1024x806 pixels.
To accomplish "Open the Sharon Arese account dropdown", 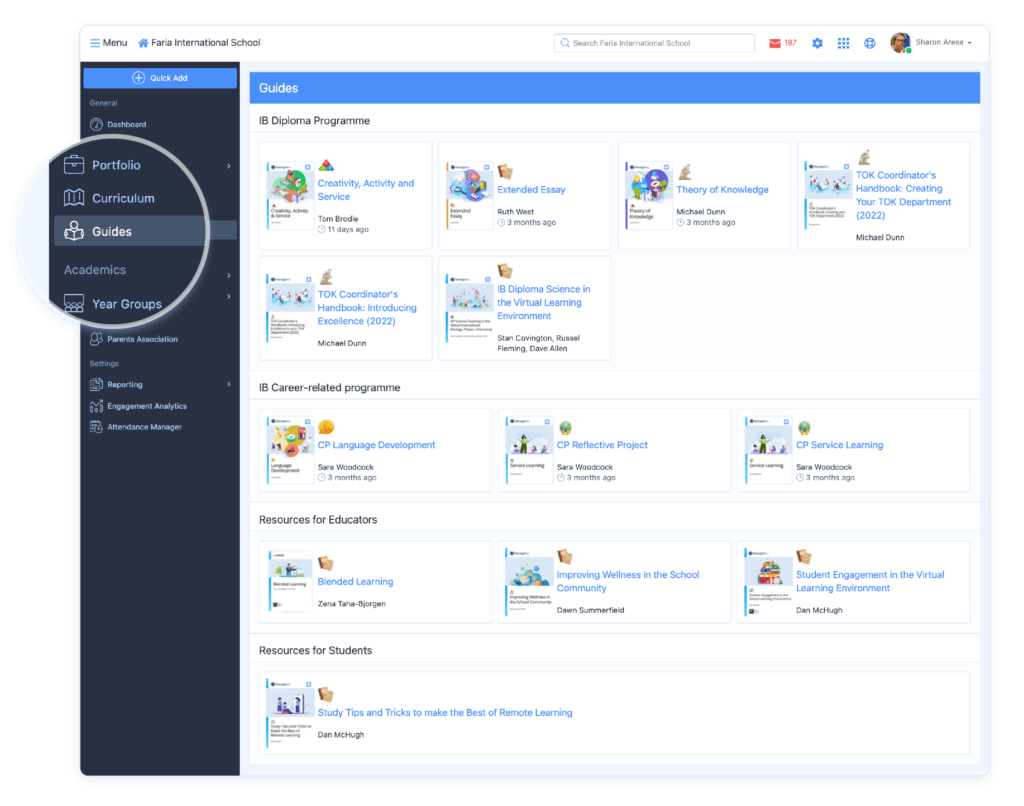I will pos(943,42).
